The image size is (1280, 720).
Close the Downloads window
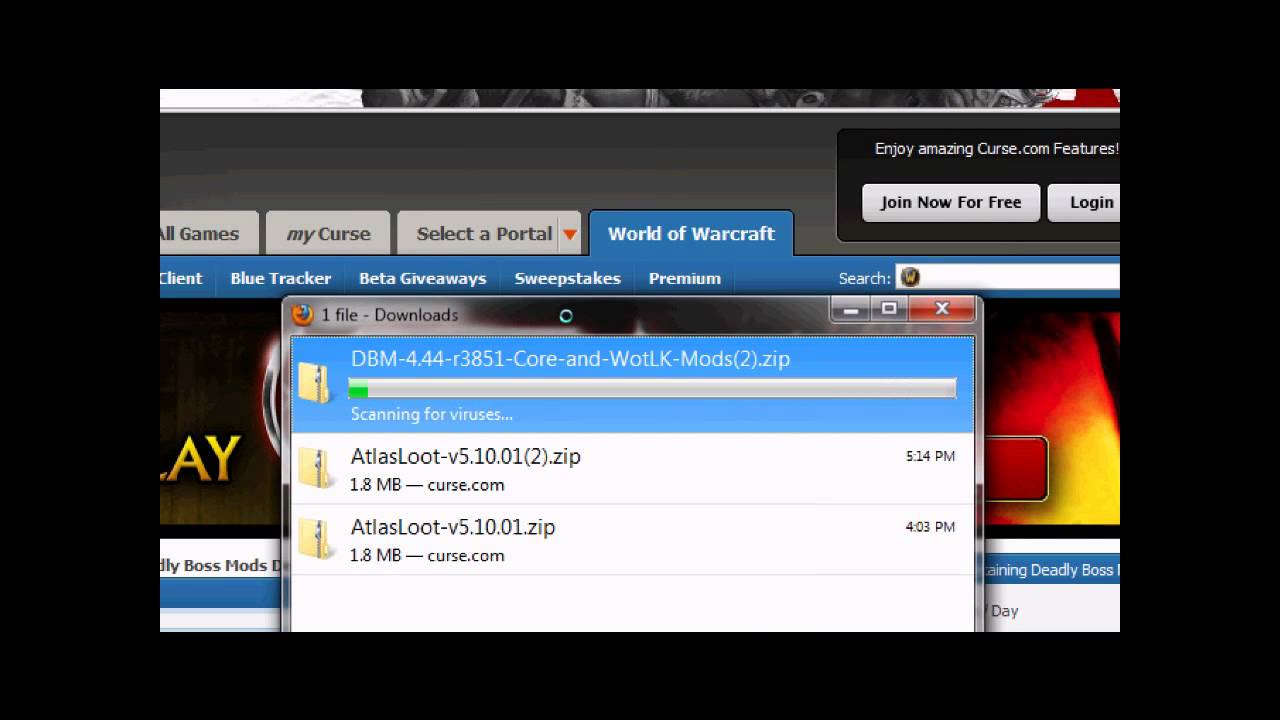pos(941,309)
